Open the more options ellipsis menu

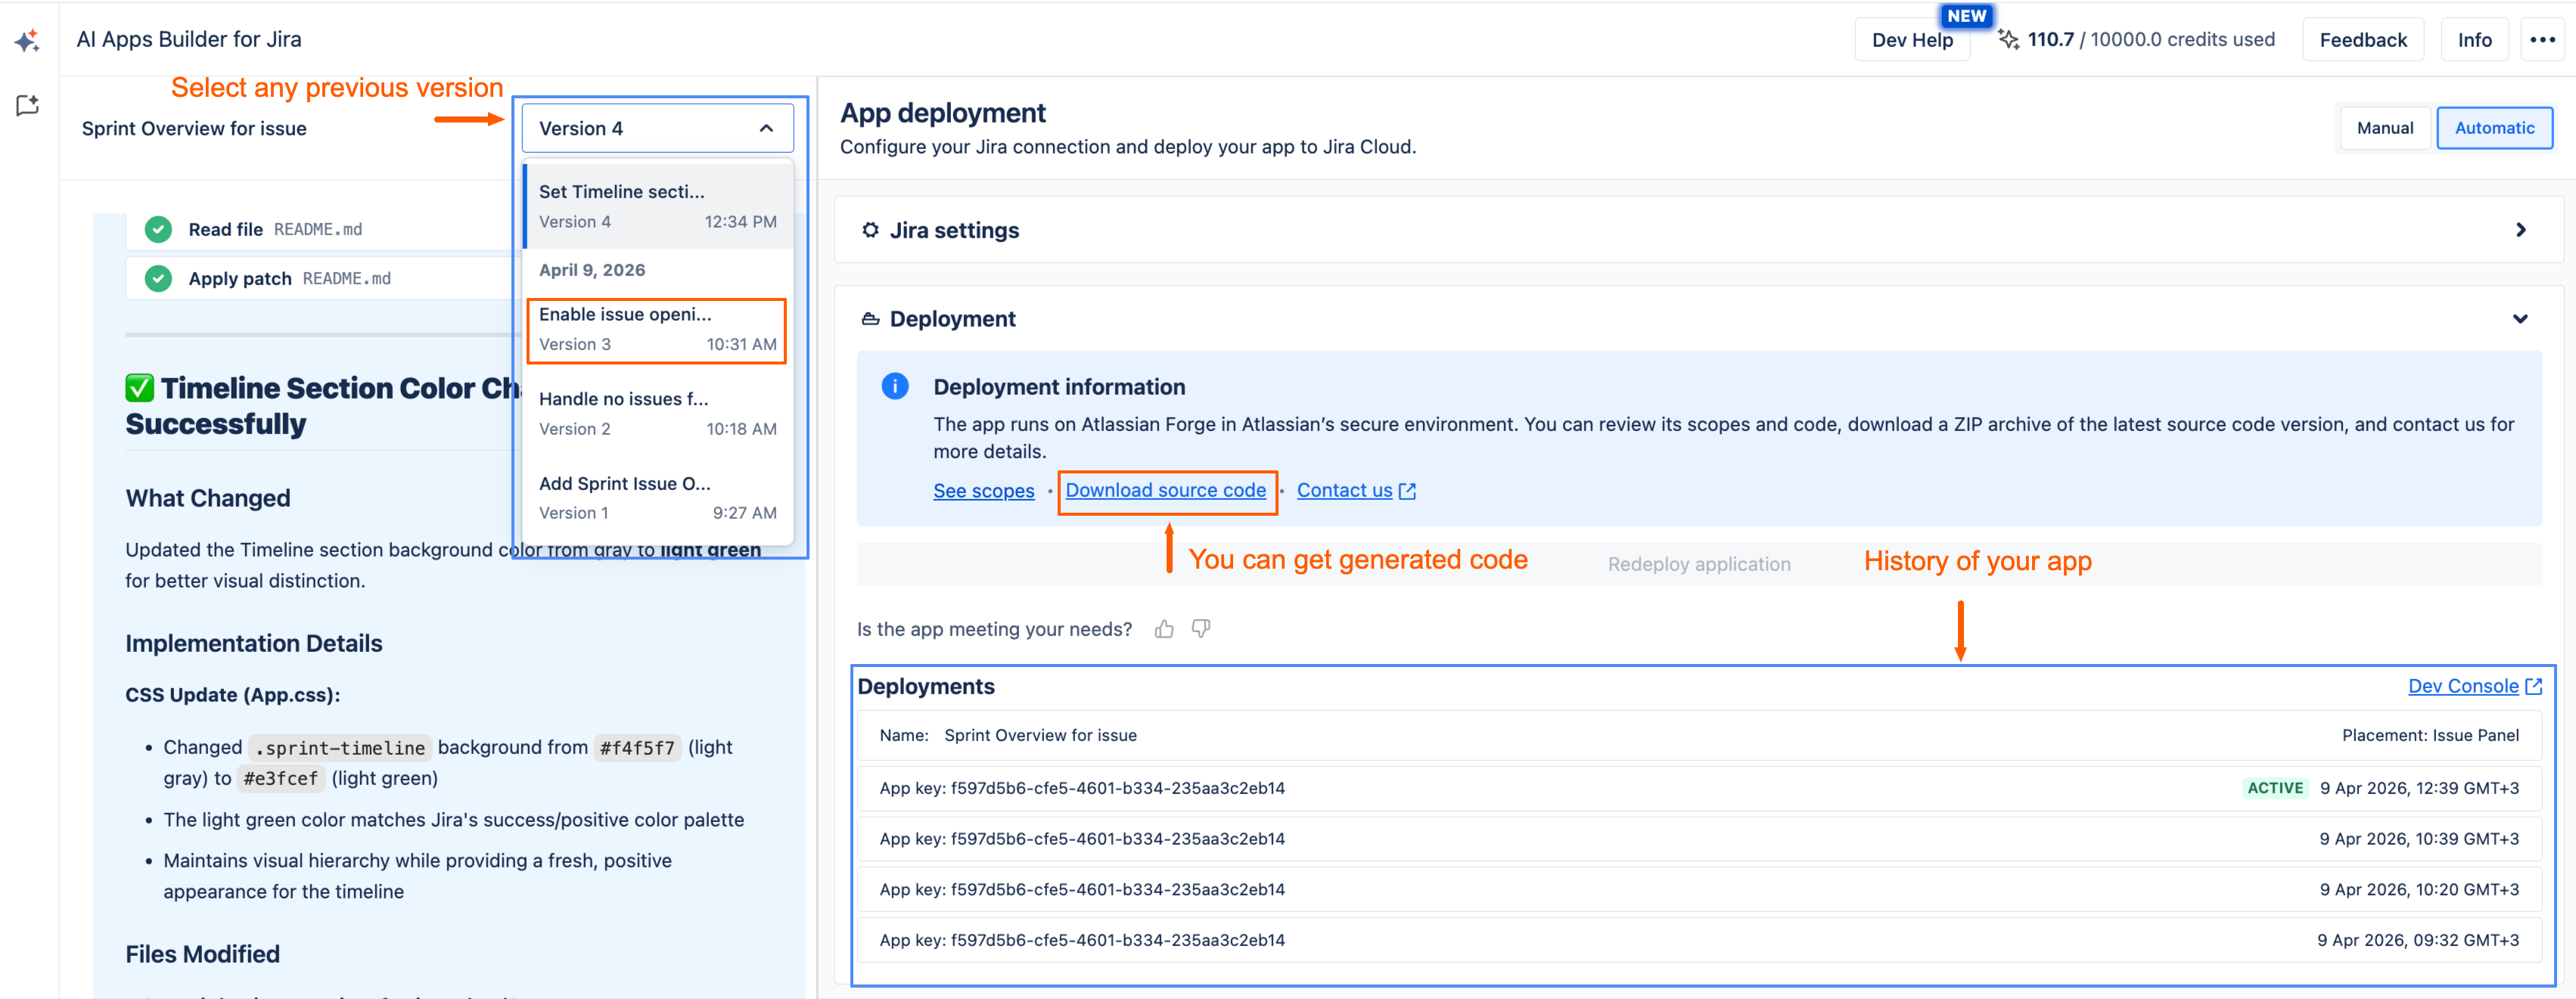click(2542, 40)
